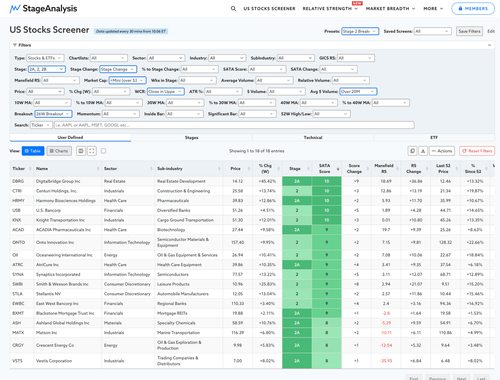Sort by Sector using its sort arrows
This screenshot has width=500, height=380.
pyautogui.click(x=151, y=169)
